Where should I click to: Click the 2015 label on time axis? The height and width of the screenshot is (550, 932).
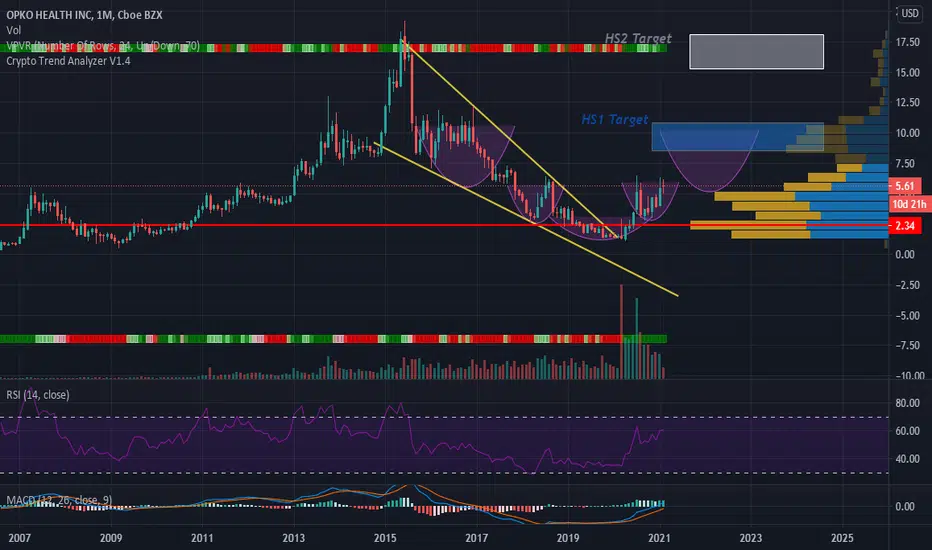(x=385, y=538)
